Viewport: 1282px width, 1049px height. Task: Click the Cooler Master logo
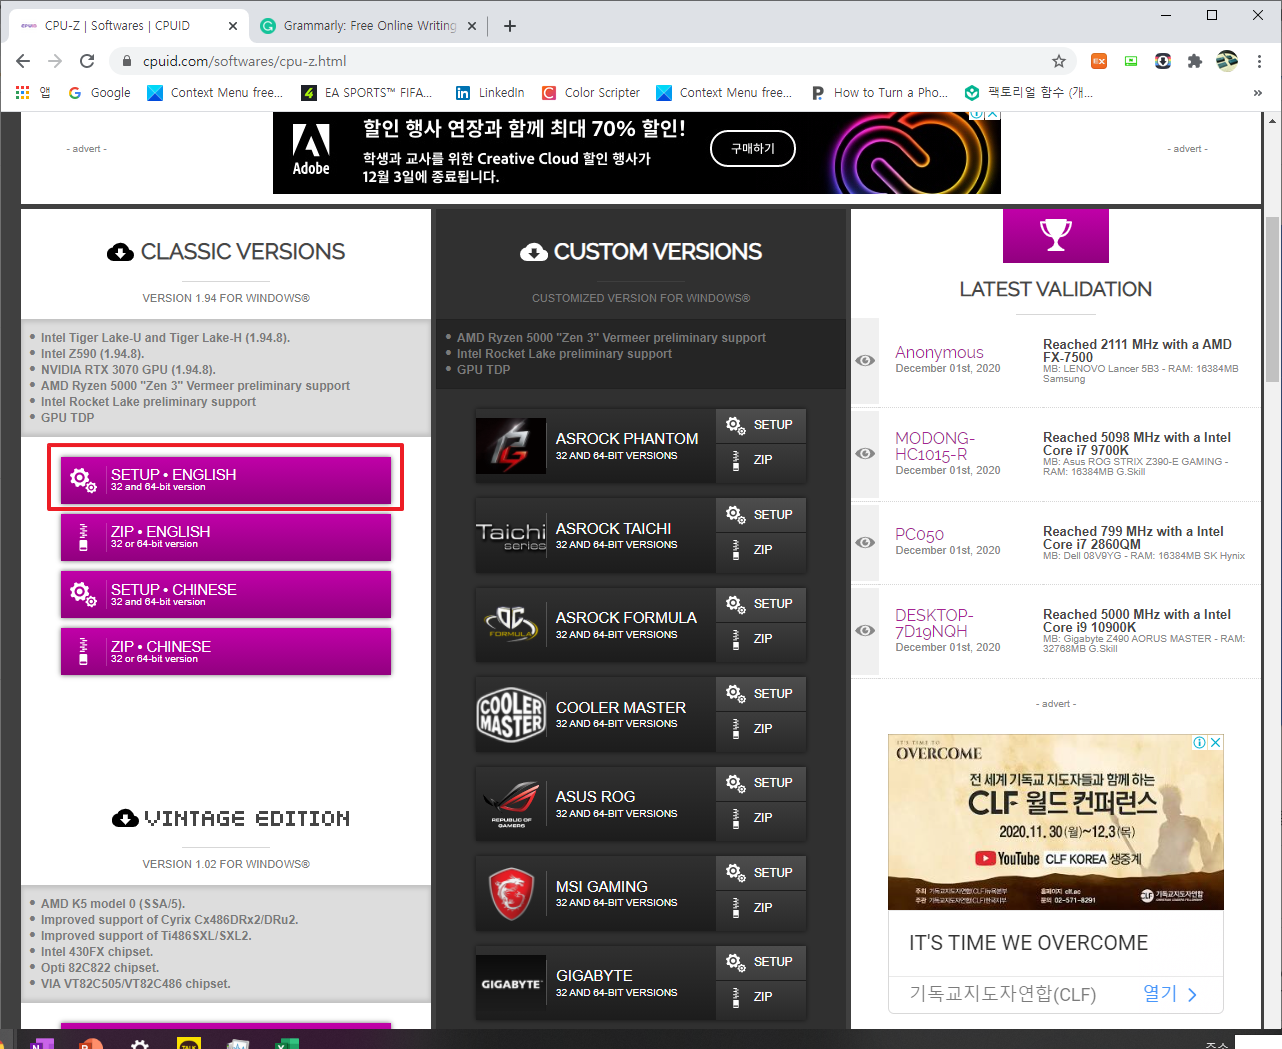[x=511, y=715]
